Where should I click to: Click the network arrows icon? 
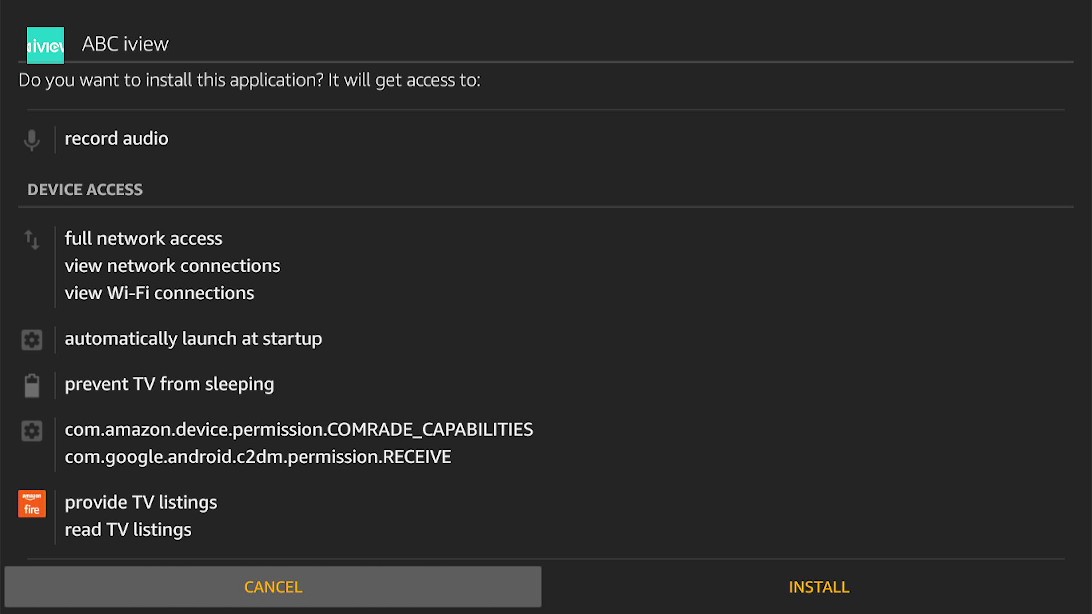[x=31, y=239]
